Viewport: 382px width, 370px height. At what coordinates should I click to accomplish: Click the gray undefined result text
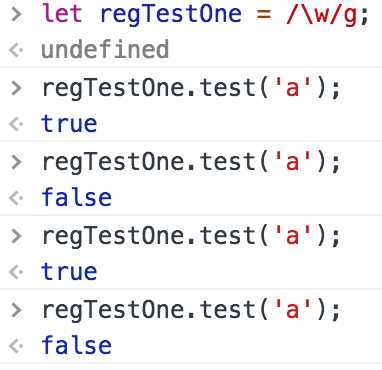pos(105,50)
